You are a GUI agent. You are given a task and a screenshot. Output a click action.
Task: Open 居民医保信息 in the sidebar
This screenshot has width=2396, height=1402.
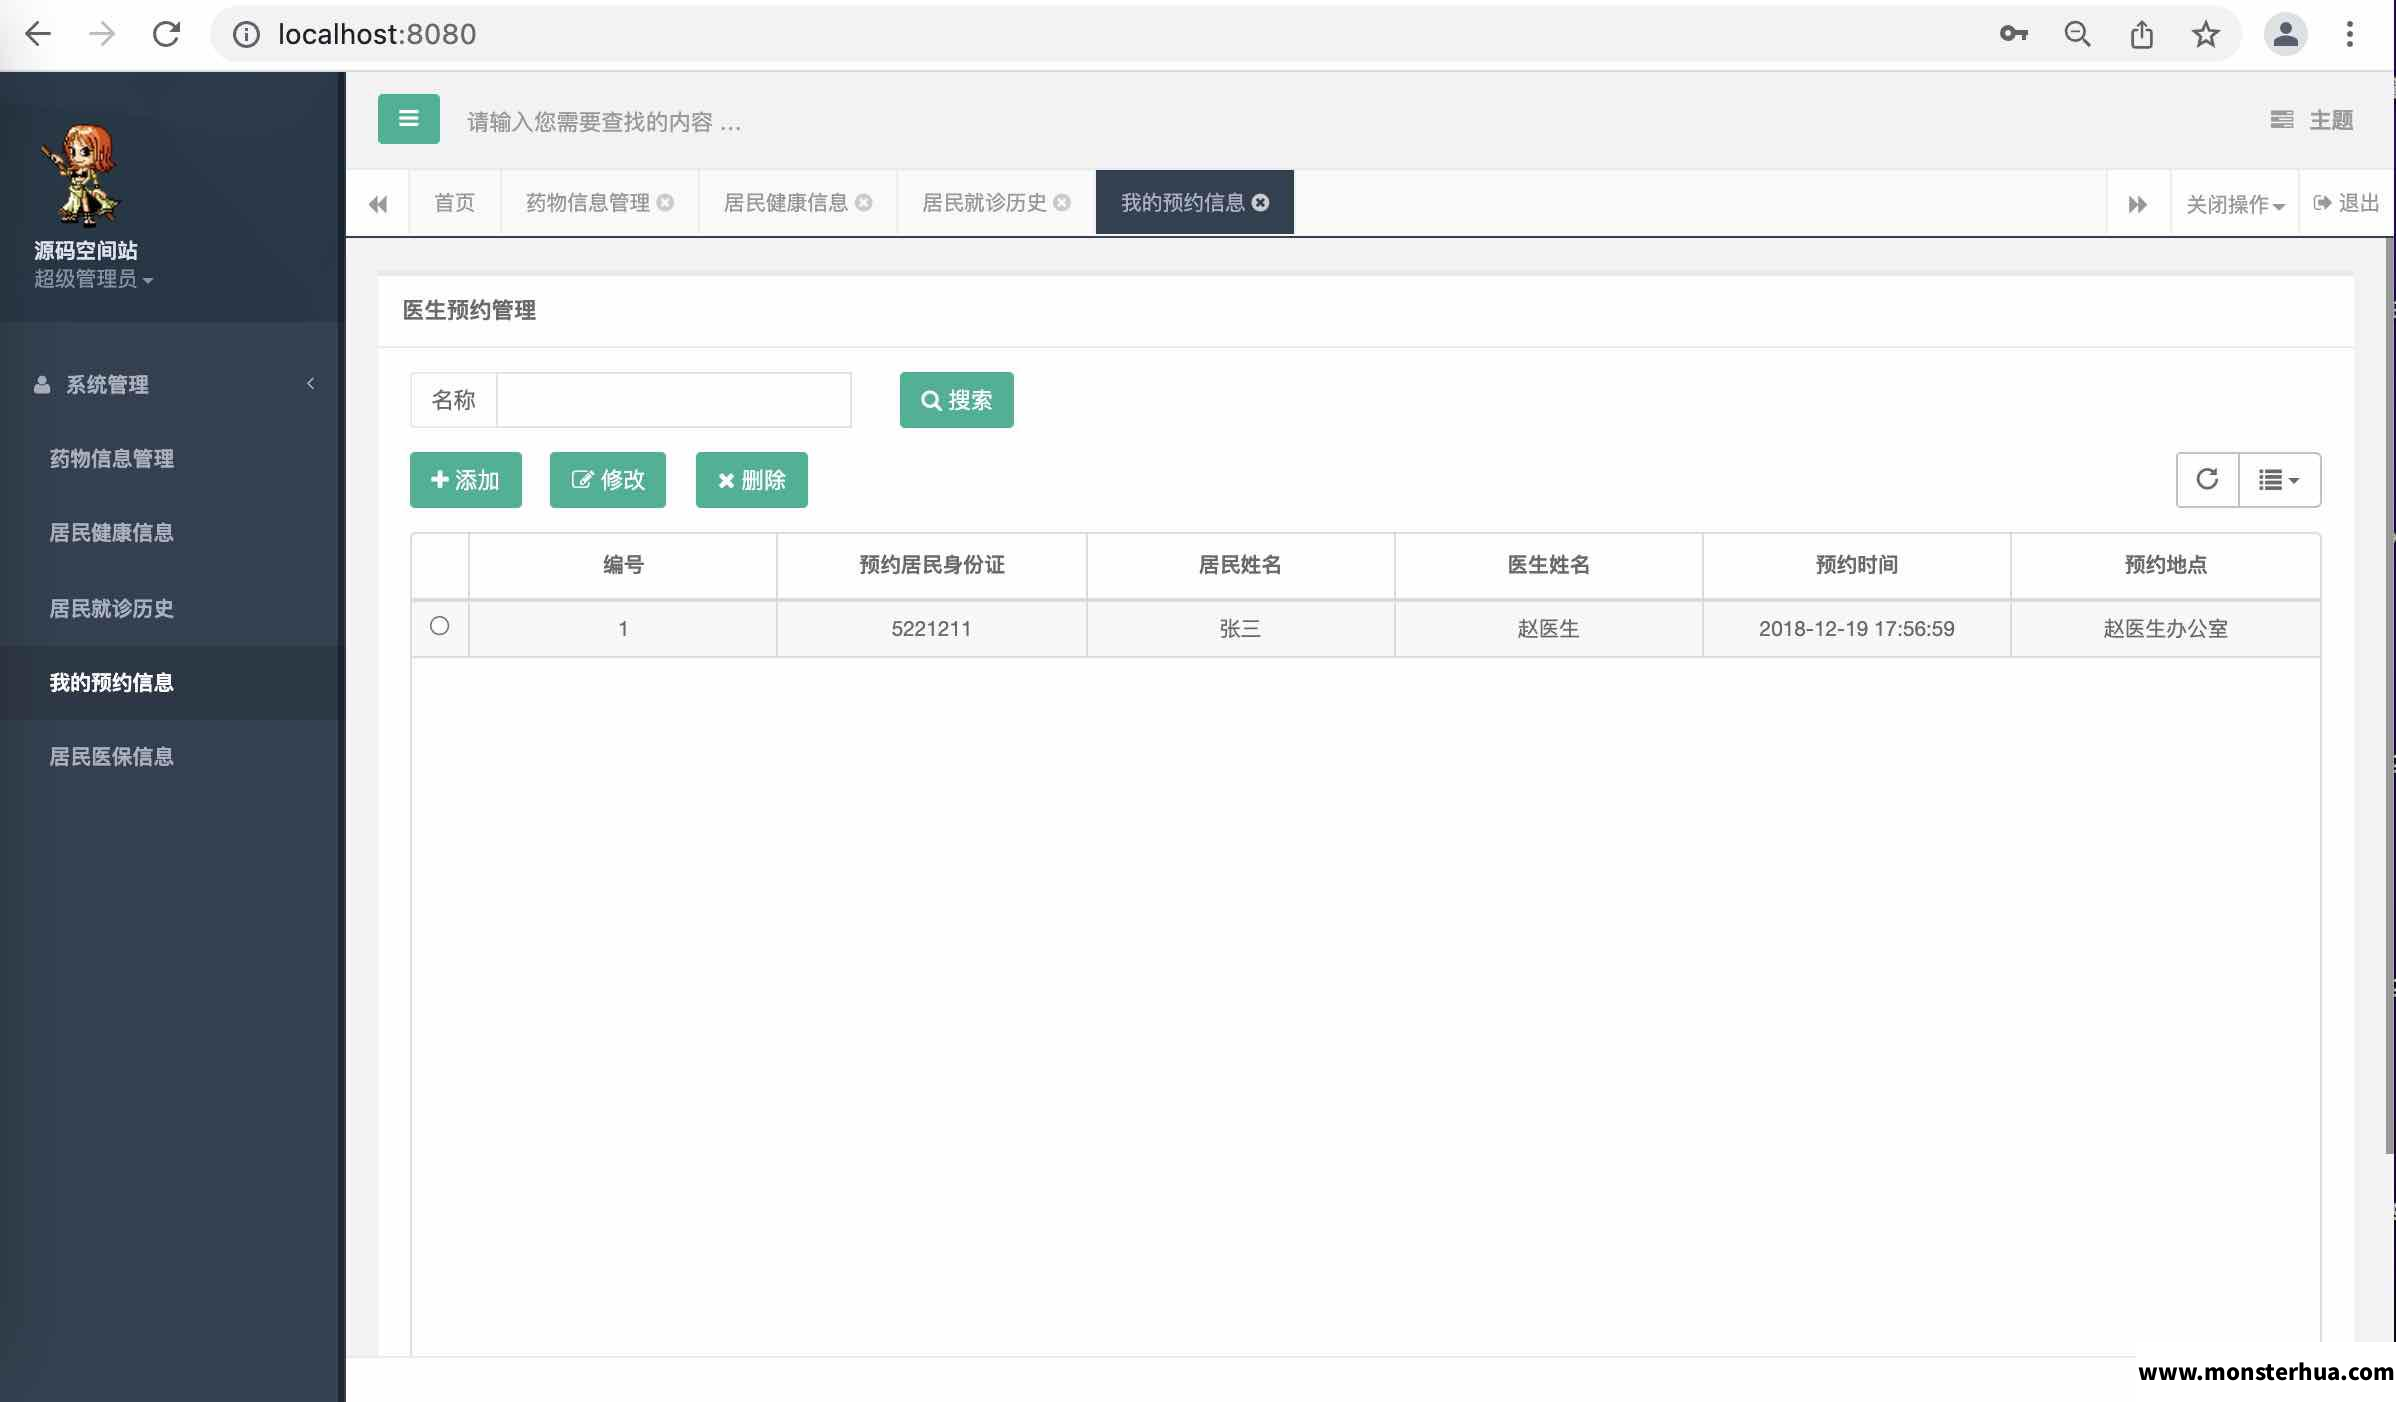pyautogui.click(x=112, y=757)
